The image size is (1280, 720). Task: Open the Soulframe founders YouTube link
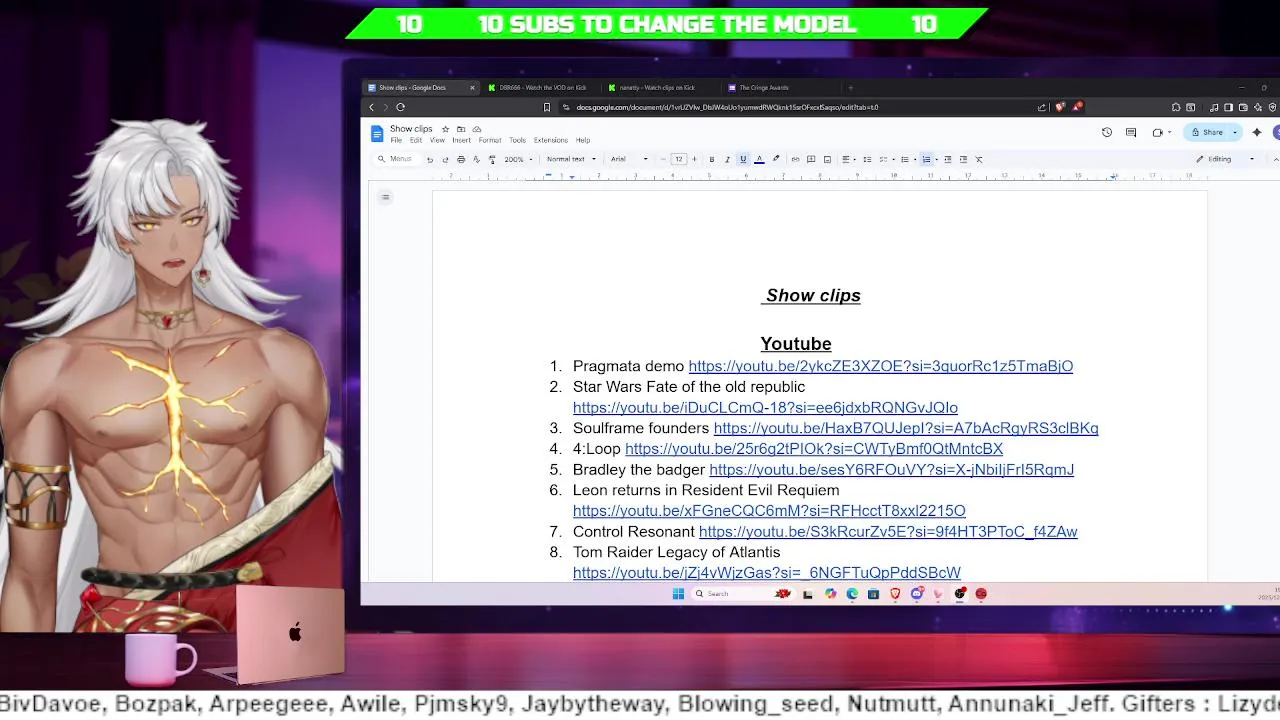pos(906,428)
